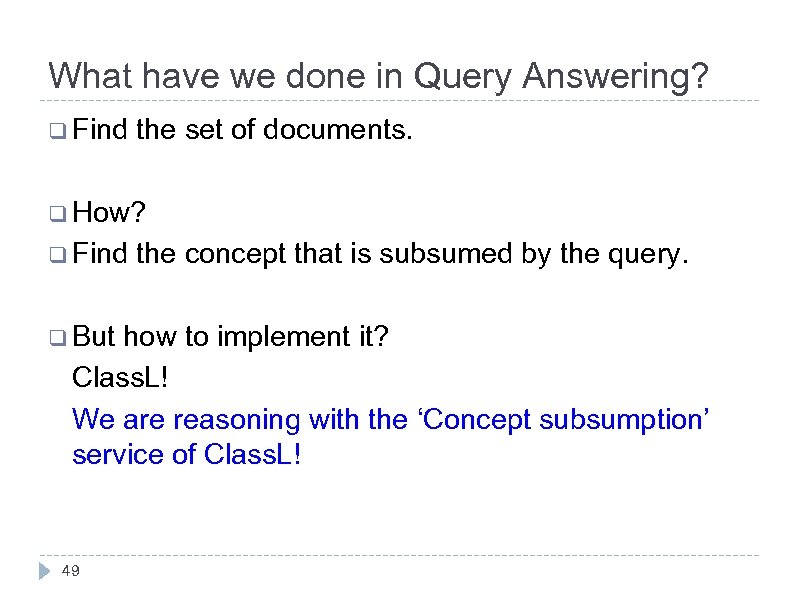The image size is (800, 600).
Task: Click the bullet before 'Find the concept'
Action: pos(57,254)
